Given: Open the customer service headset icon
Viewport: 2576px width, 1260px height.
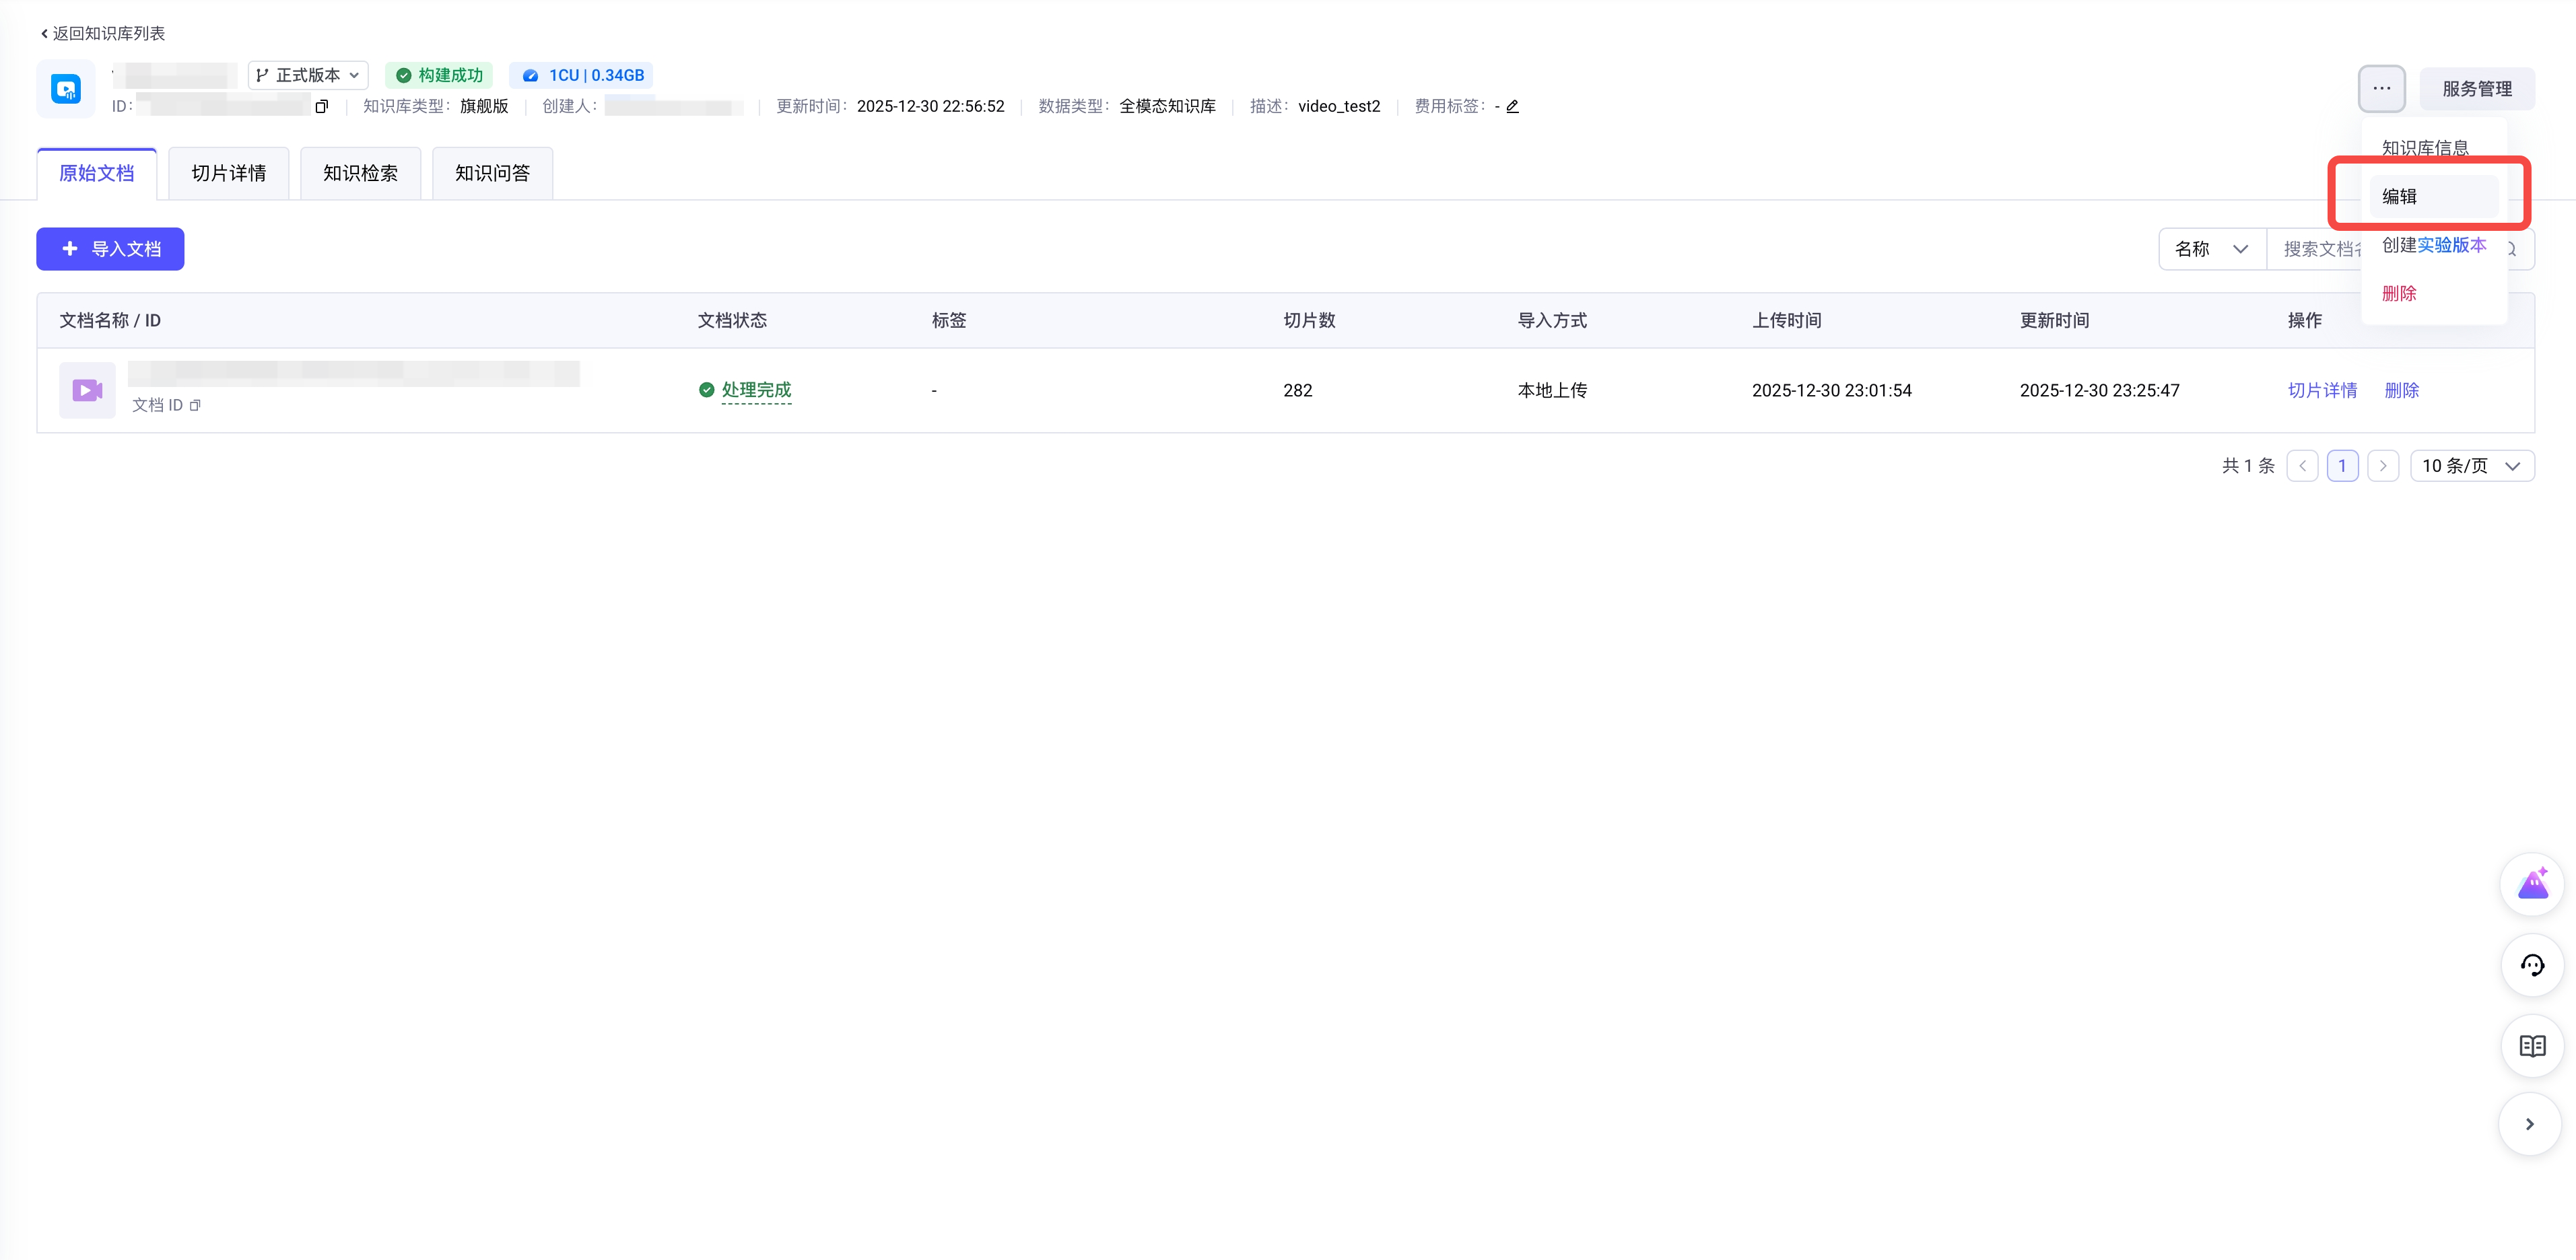Looking at the screenshot, I should coord(2532,965).
